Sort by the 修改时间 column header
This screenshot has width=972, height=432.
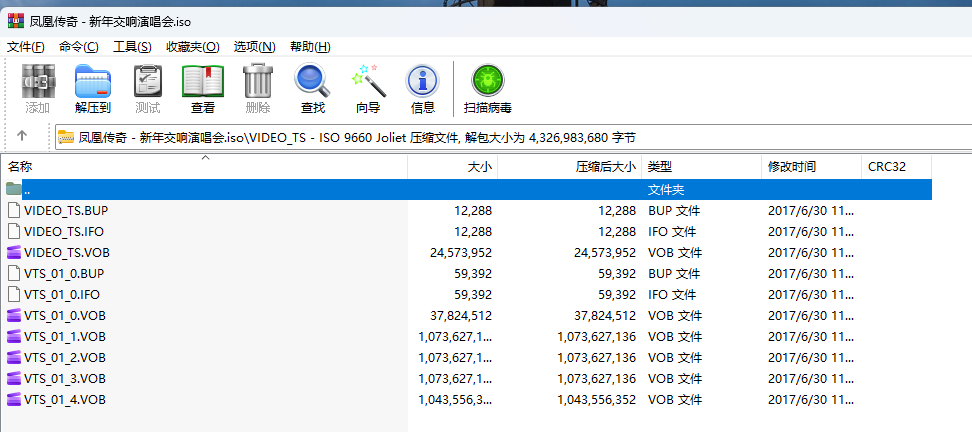[811, 167]
